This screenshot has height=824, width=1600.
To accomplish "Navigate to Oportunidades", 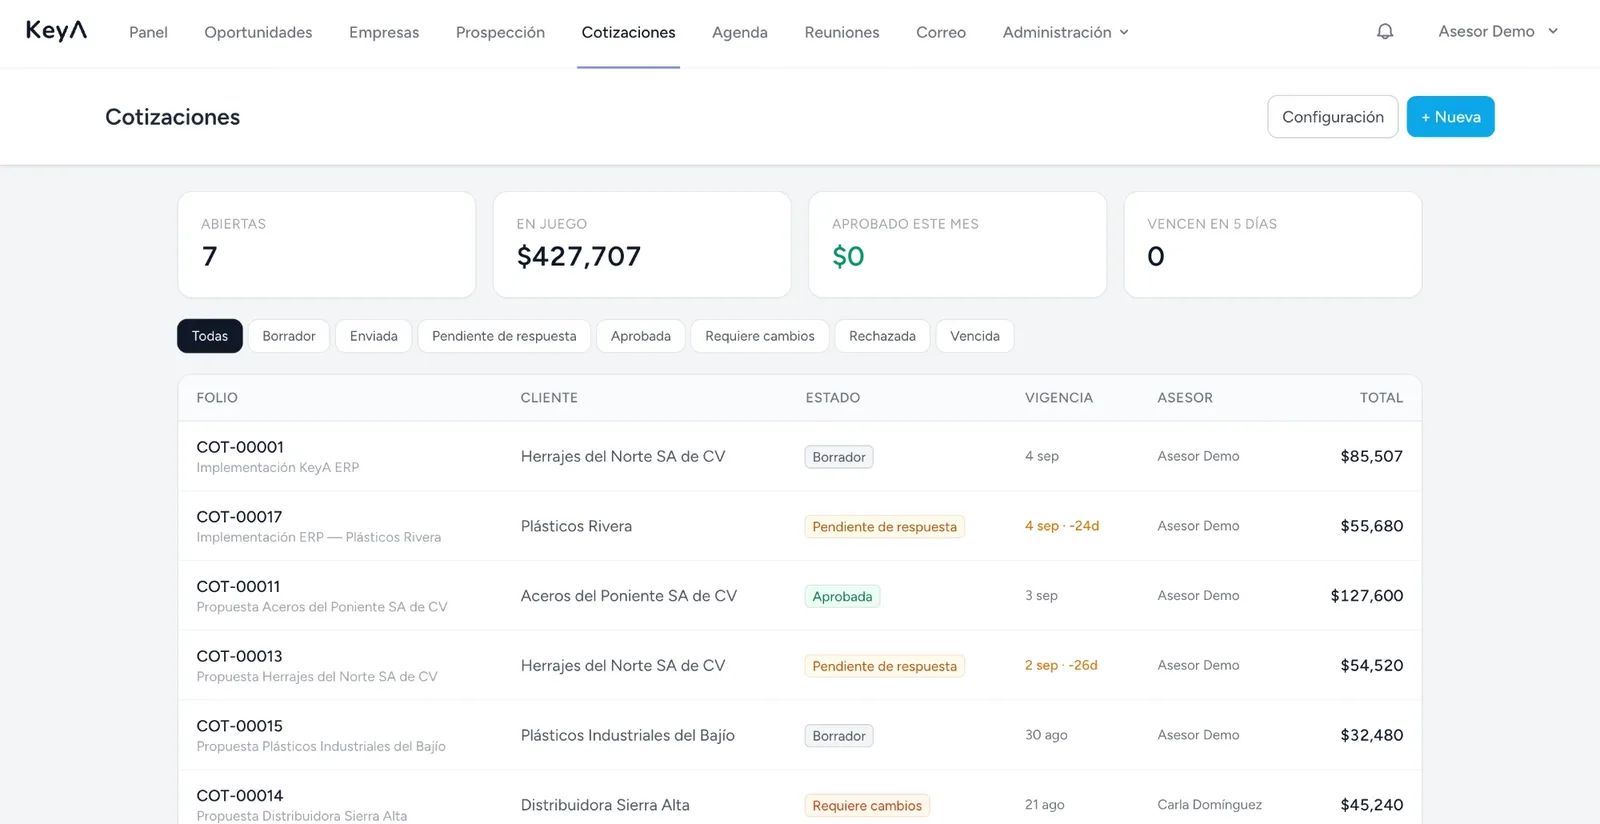I will 258,32.
